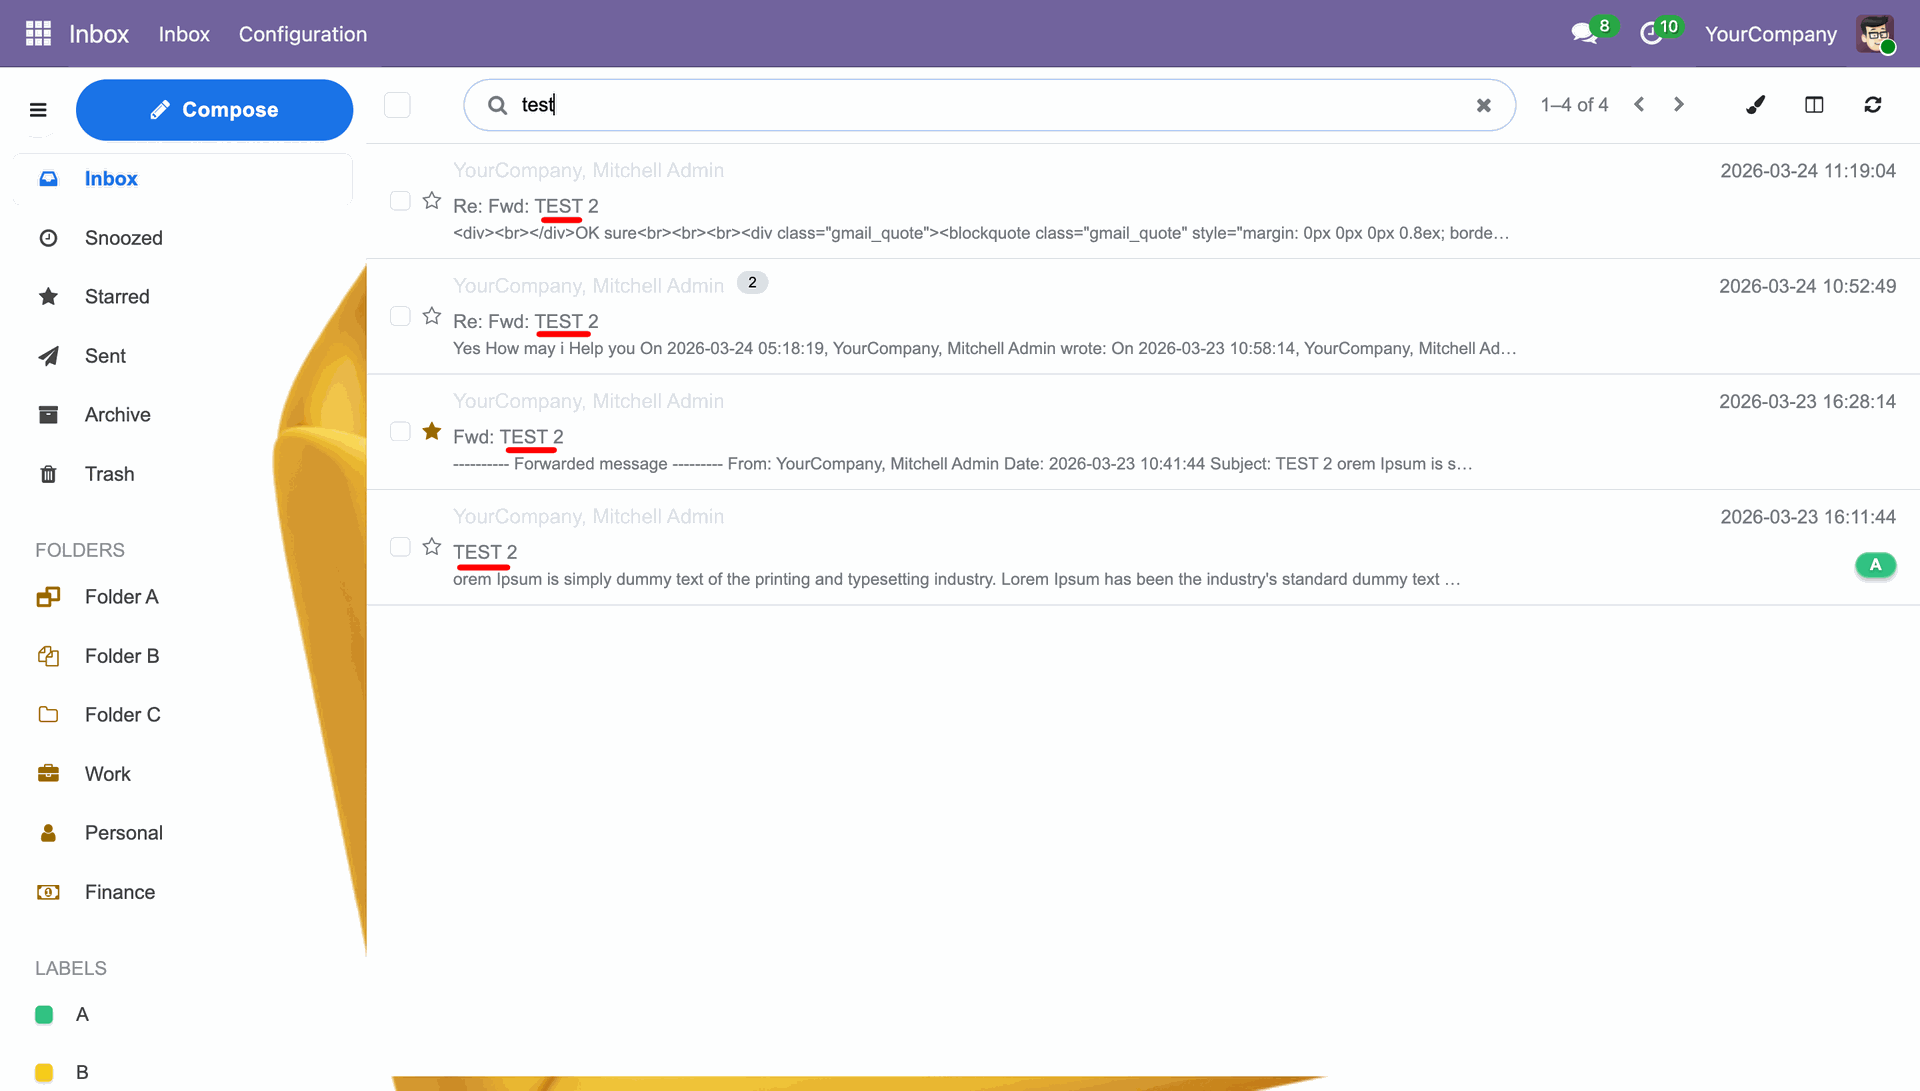Open message 'Yes How may i Help you'

pyautogui.click(x=1143, y=317)
